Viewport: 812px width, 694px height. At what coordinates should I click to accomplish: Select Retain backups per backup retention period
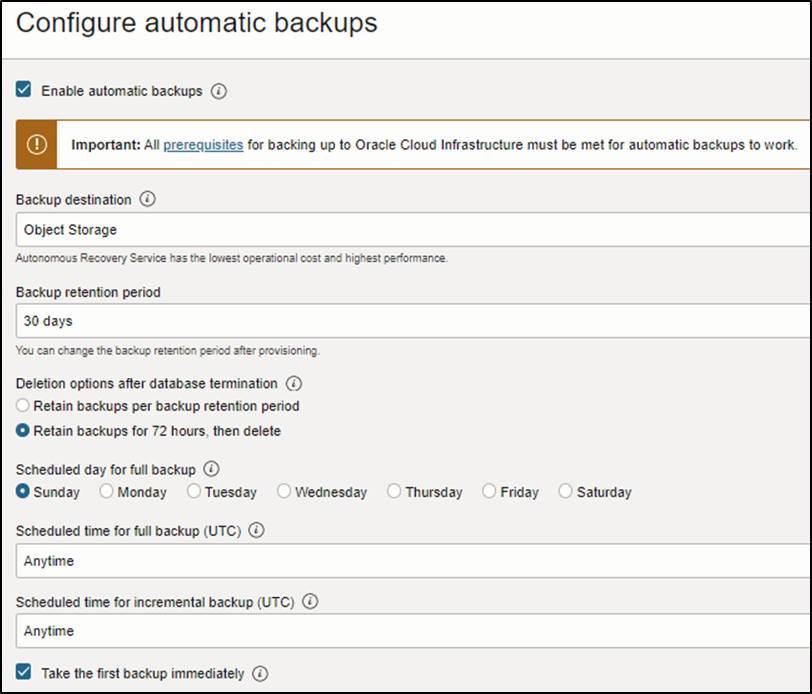[x=23, y=406]
